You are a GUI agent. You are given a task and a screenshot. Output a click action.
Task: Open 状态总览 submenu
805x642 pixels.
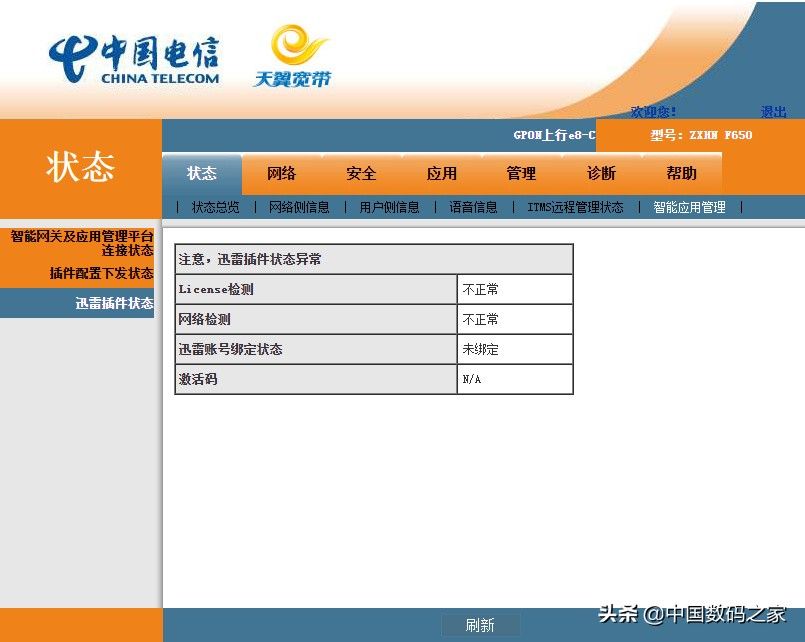tap(215, 207)
